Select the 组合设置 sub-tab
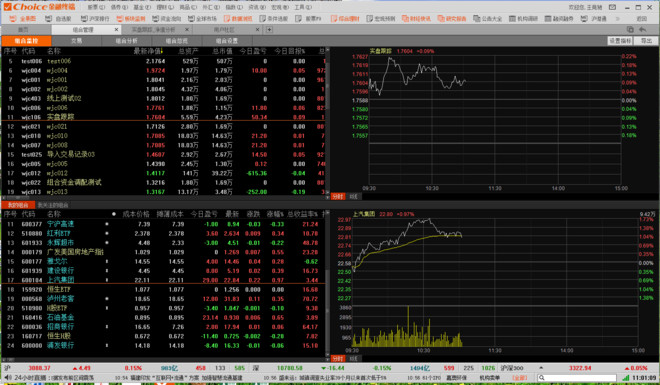This screenshot has height=385, width=660. pos(227,41)
